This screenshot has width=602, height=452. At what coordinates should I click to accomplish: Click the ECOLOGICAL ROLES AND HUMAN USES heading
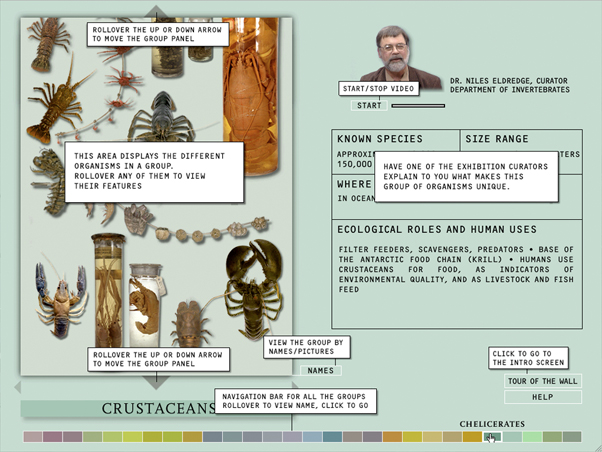(x=437, y=229)
